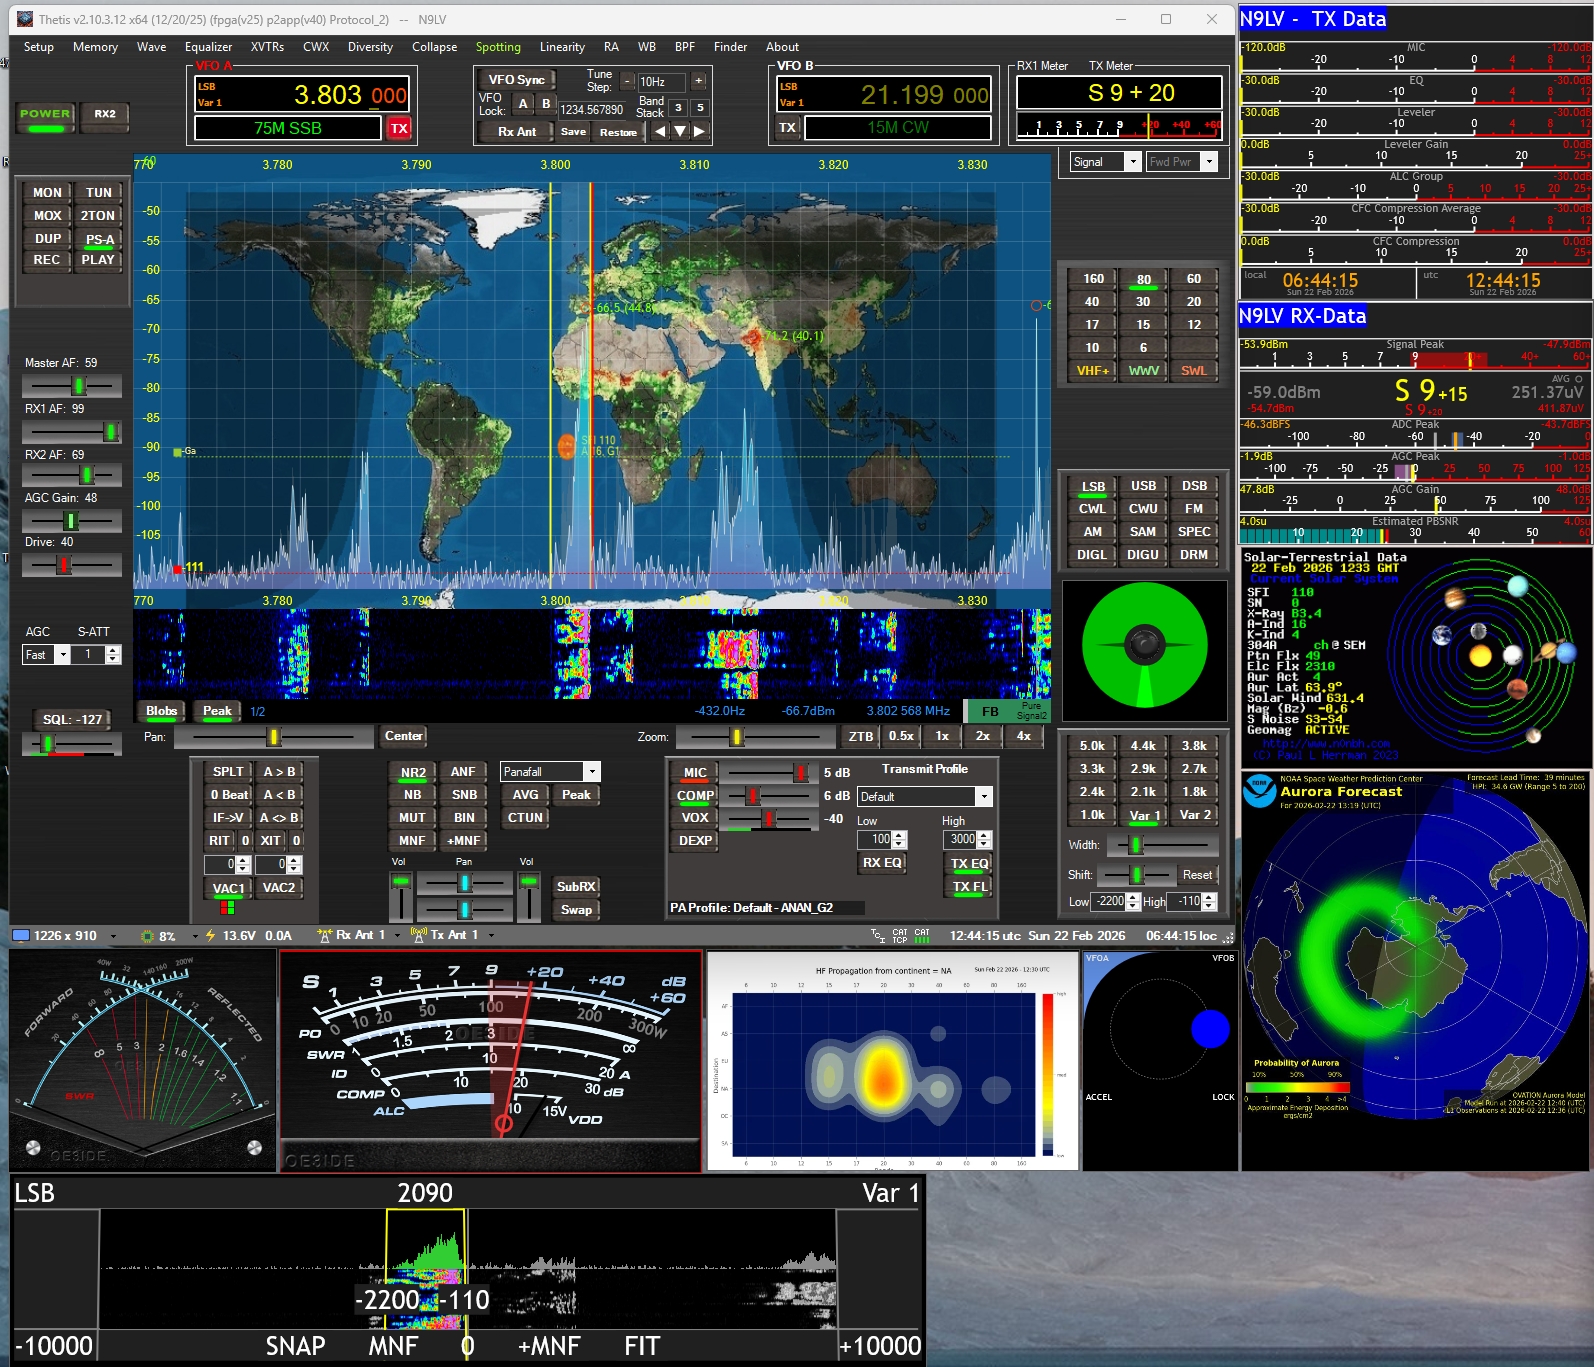
Task: Click the VFO A frequency display 3.803
Action: point(327,95)
